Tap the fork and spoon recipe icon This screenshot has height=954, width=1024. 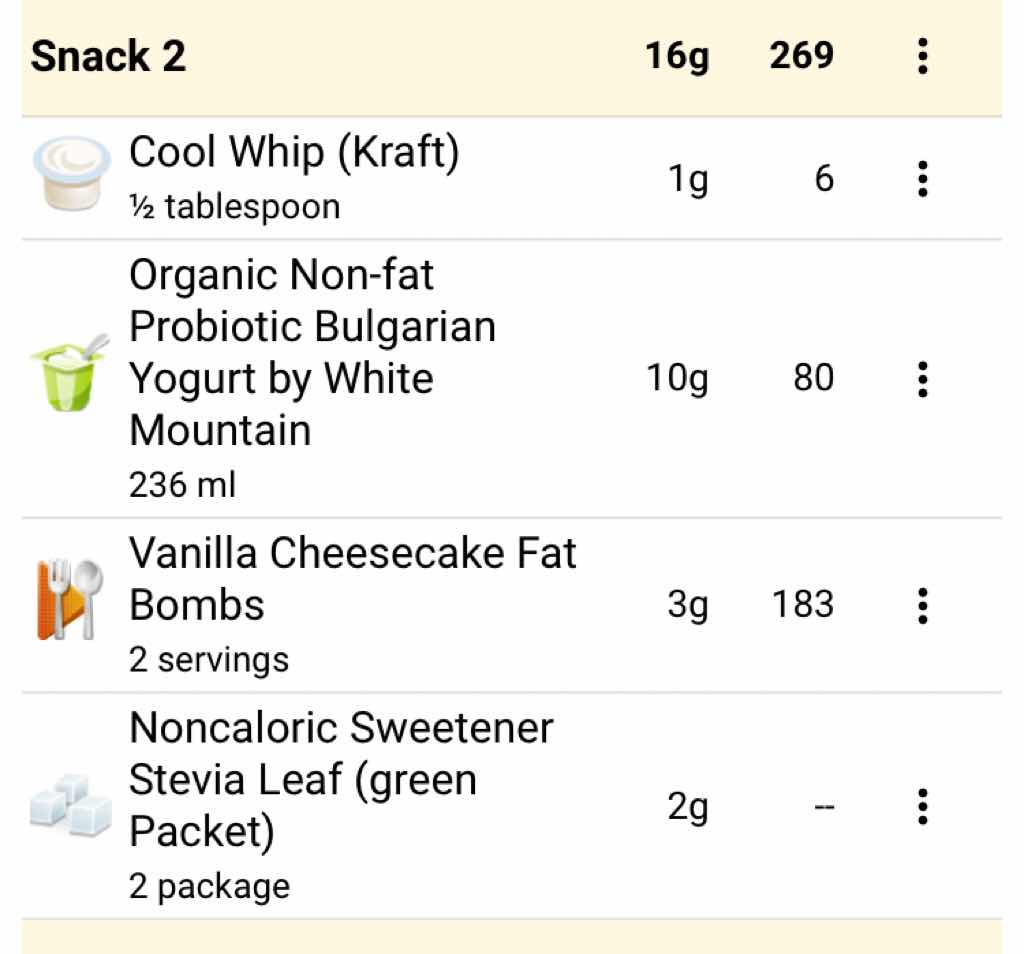point(69,598)
